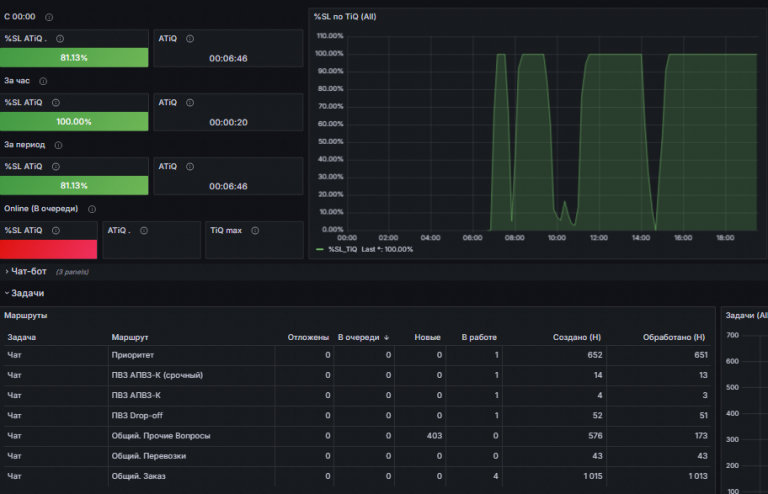This screenshot has height=494, width=768.
Task: Click the 00:06:46 value under За период
Action: [228, 187]
